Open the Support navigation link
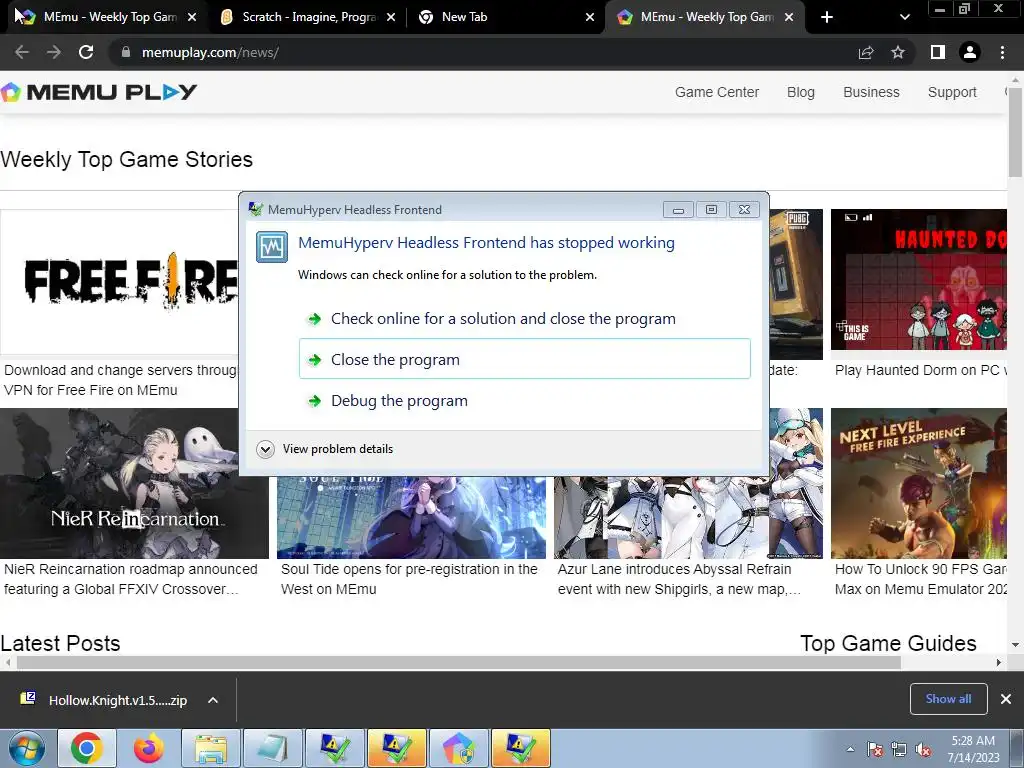Screen dimensions: 1024x768 pyautogui.click(x=952, y=92)
